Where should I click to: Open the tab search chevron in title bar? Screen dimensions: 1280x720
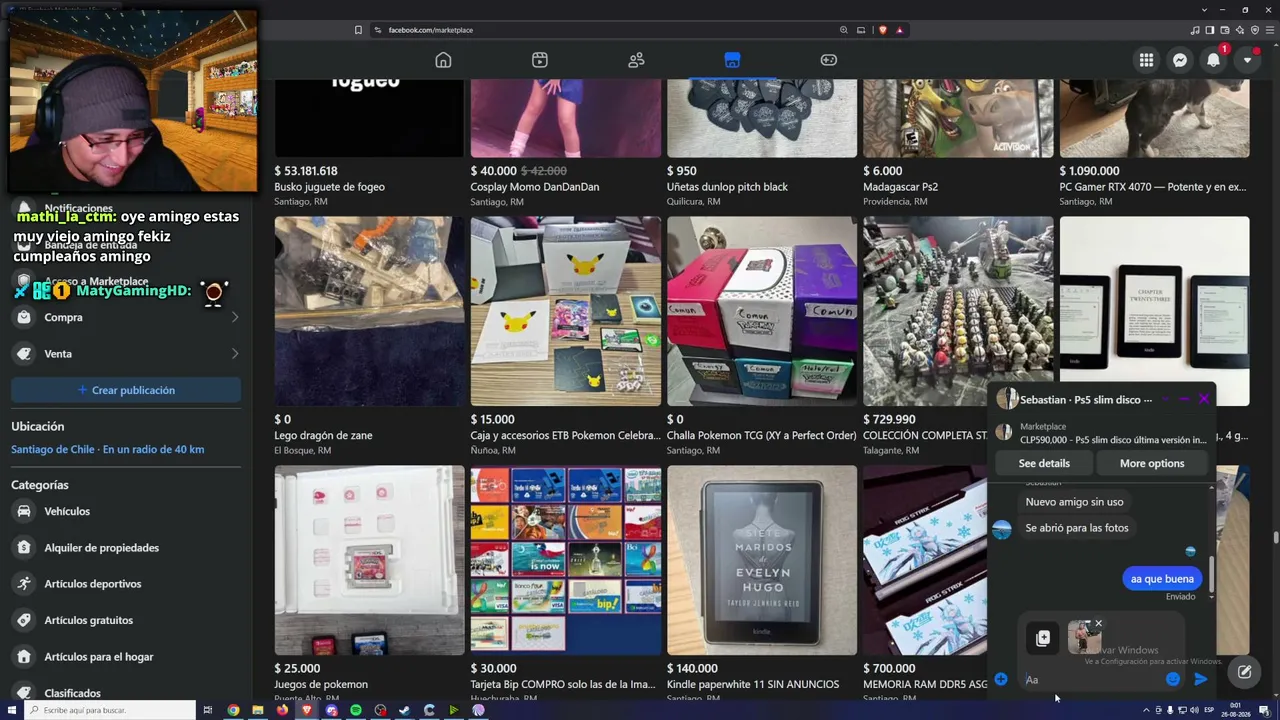click(1204, 10)
